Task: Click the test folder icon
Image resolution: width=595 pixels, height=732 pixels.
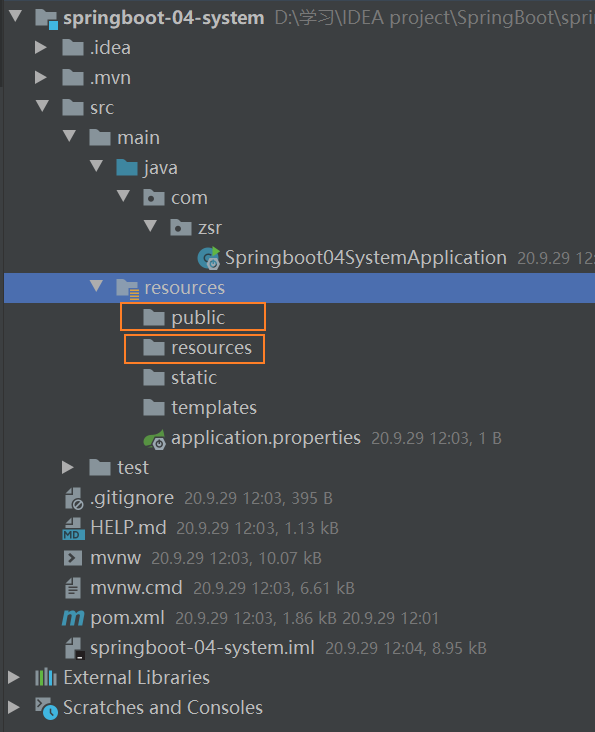Action: point(100,467)
